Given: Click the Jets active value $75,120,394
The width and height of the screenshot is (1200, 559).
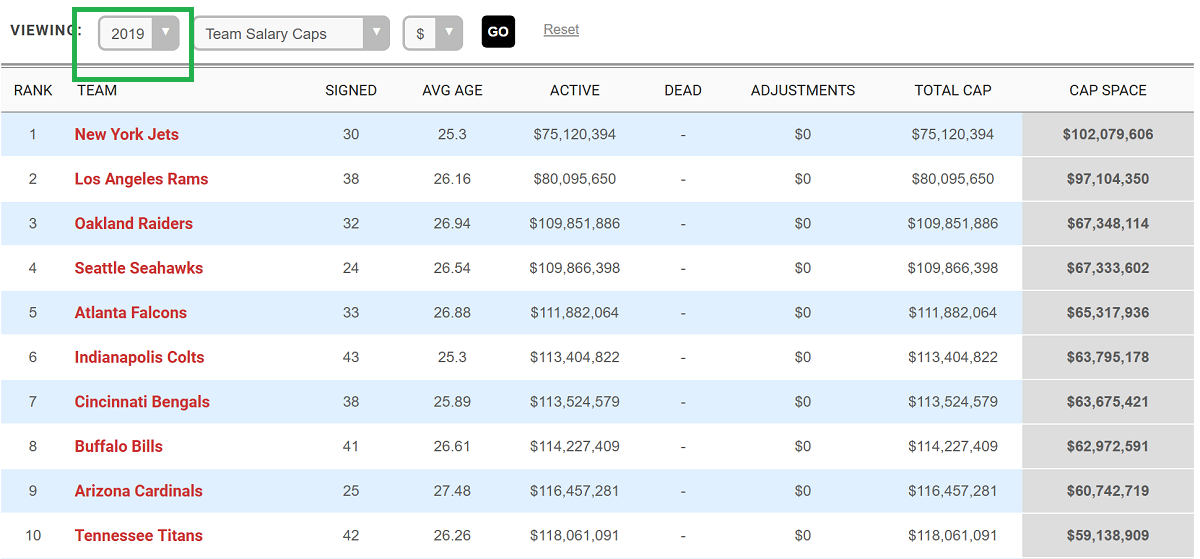Looking at the screenshot, I should 575,134.
